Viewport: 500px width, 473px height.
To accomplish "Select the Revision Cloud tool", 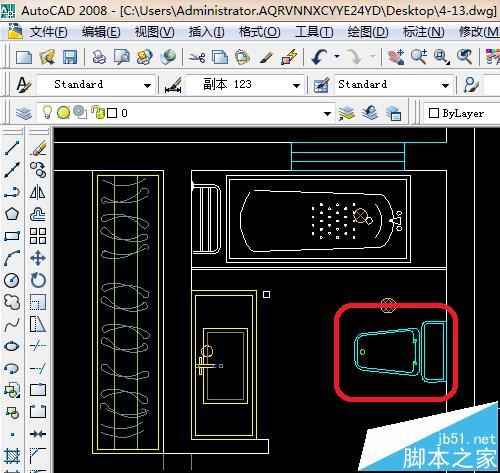I will (12, 302).
